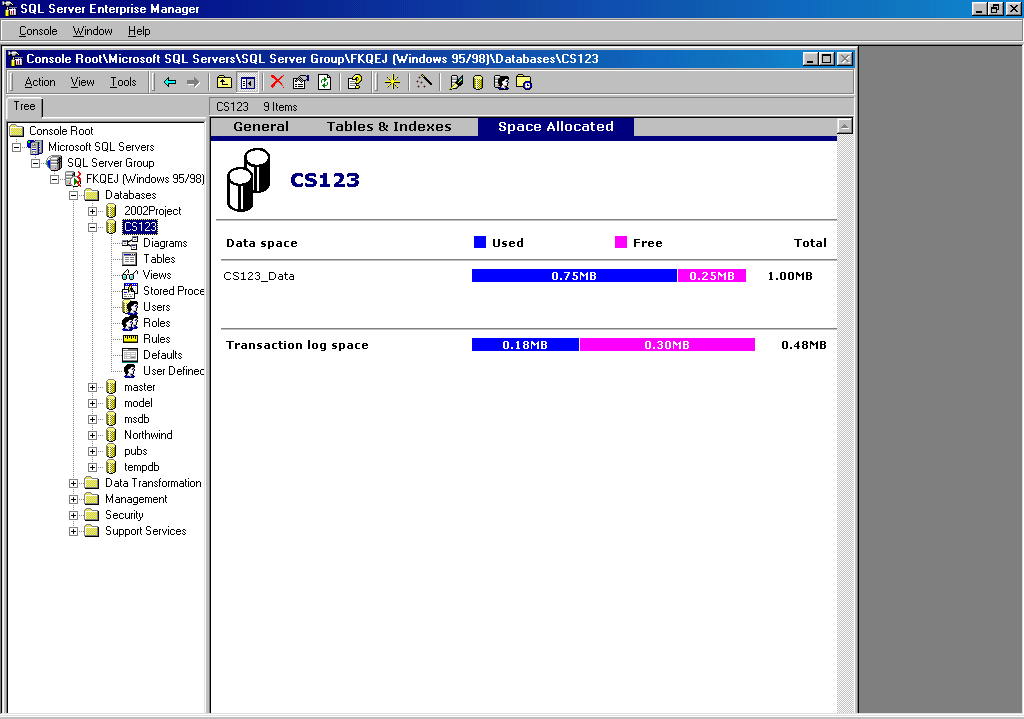Viewport: 1024px width, 719px height.
Task: Click the Refresh toolbar icon
Action: click(324, 82)
